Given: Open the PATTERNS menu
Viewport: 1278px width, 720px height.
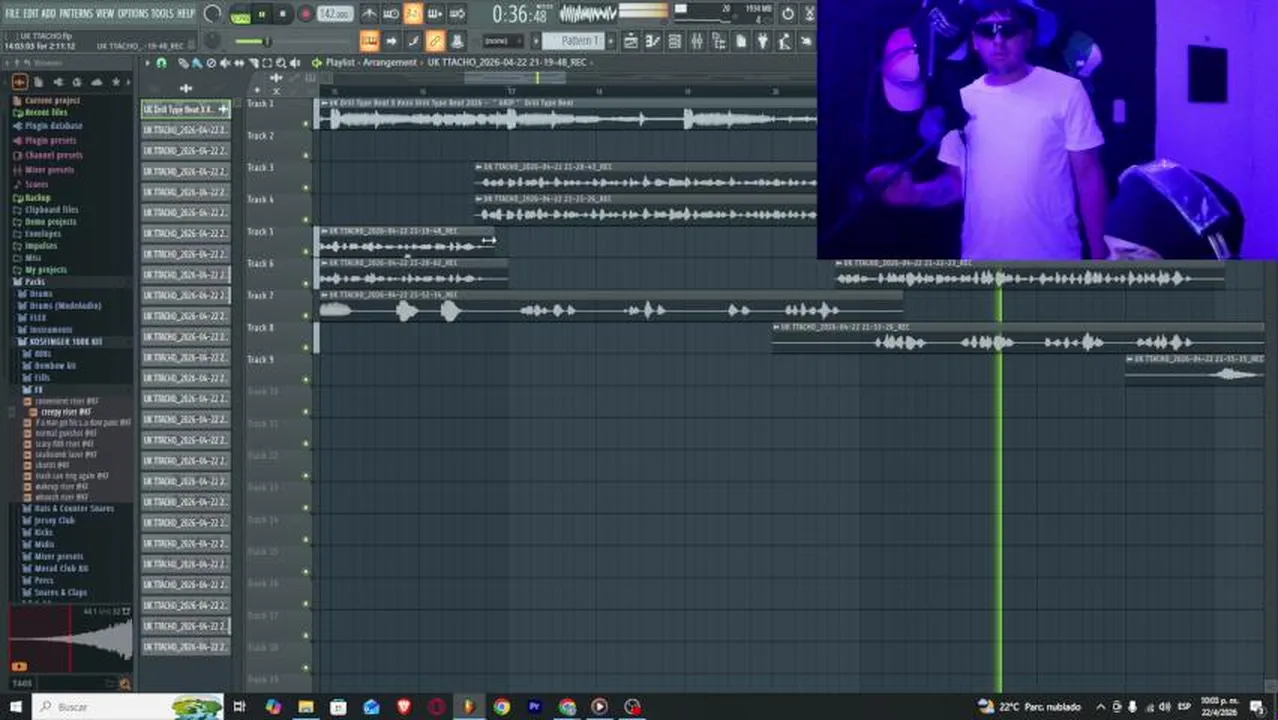Looking at the screenshot, I should pyautogui.click(x=76, y=13).
